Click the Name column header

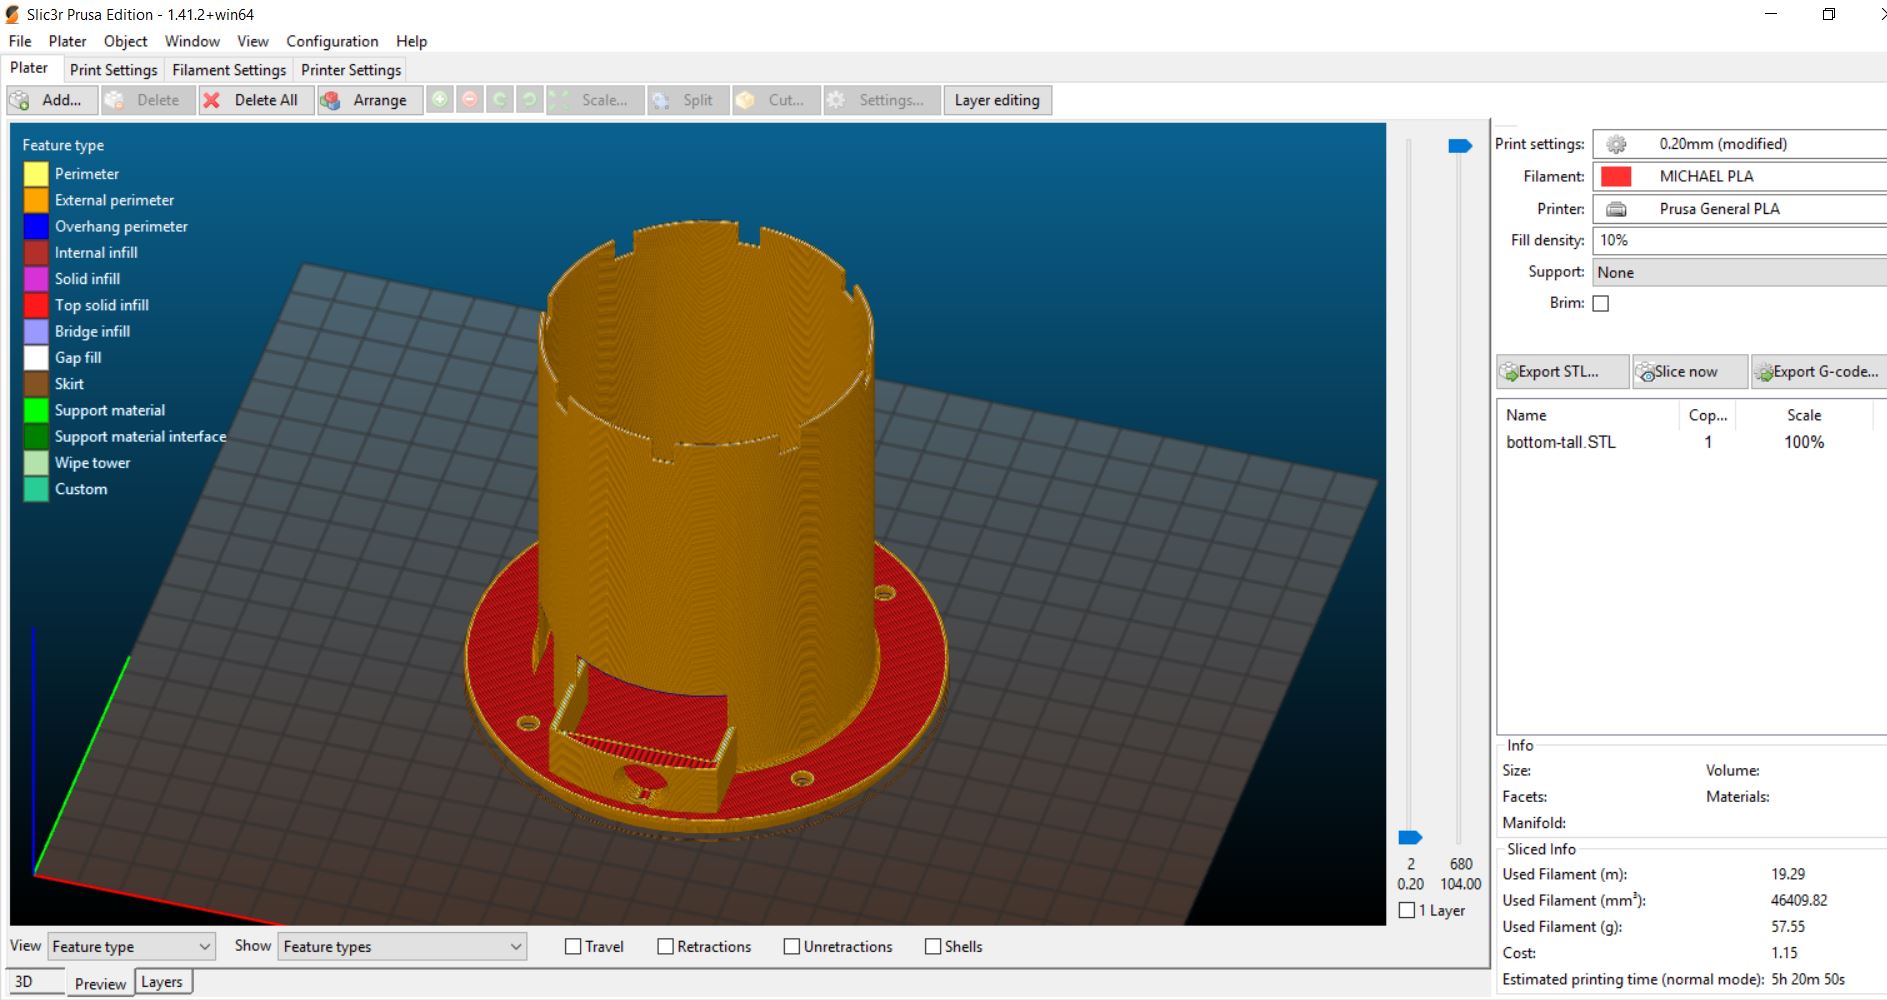tap(1587, 415)
